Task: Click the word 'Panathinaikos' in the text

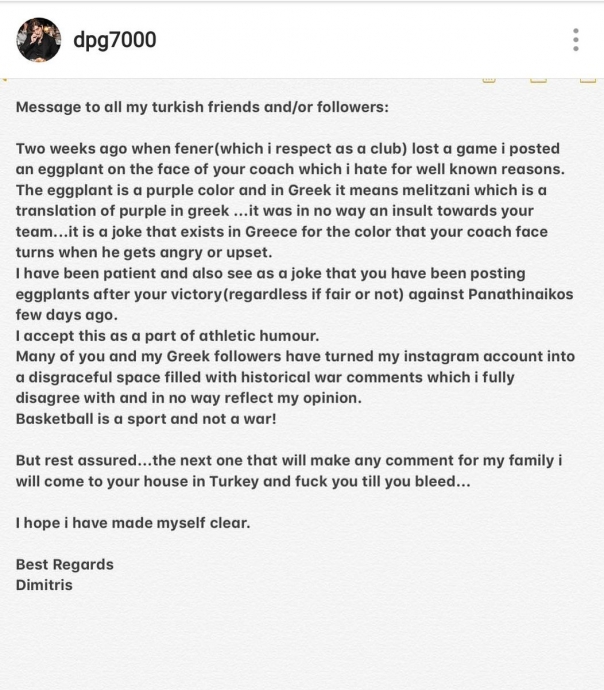Action: (x=521, y=294)
